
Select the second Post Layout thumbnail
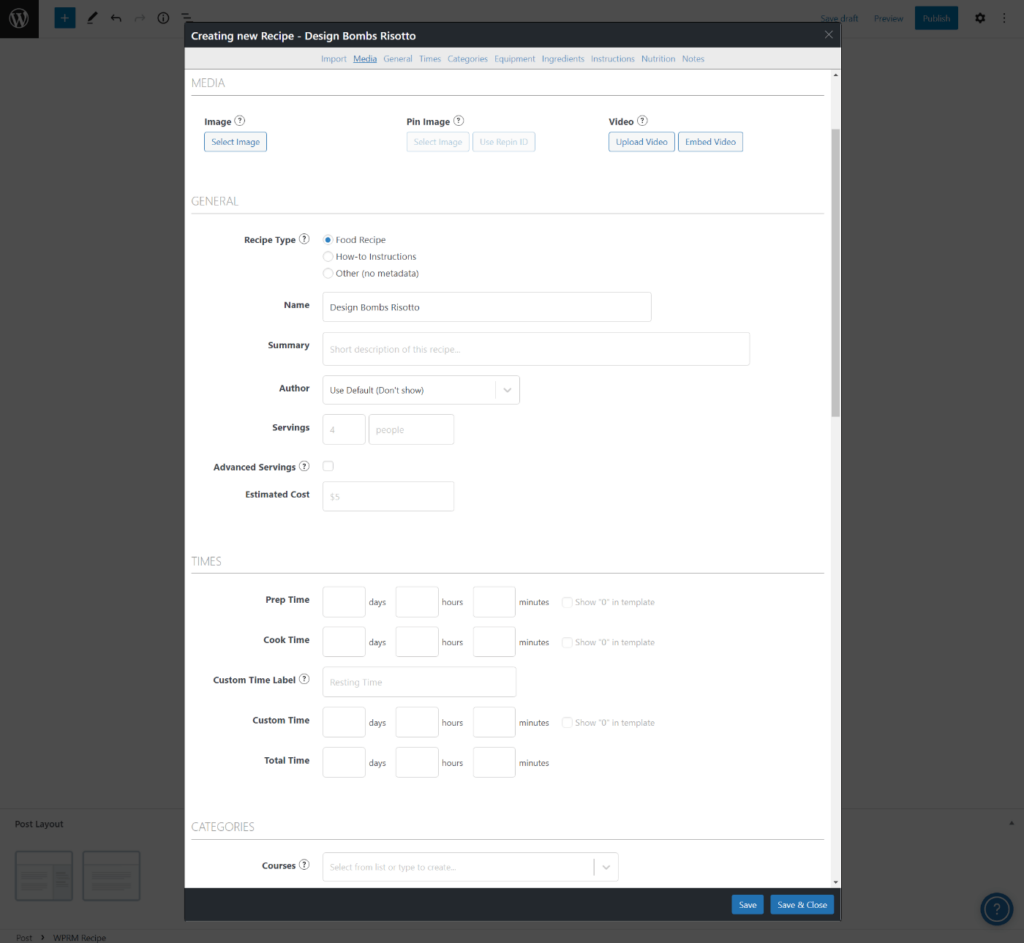click(x=111, y=876)
